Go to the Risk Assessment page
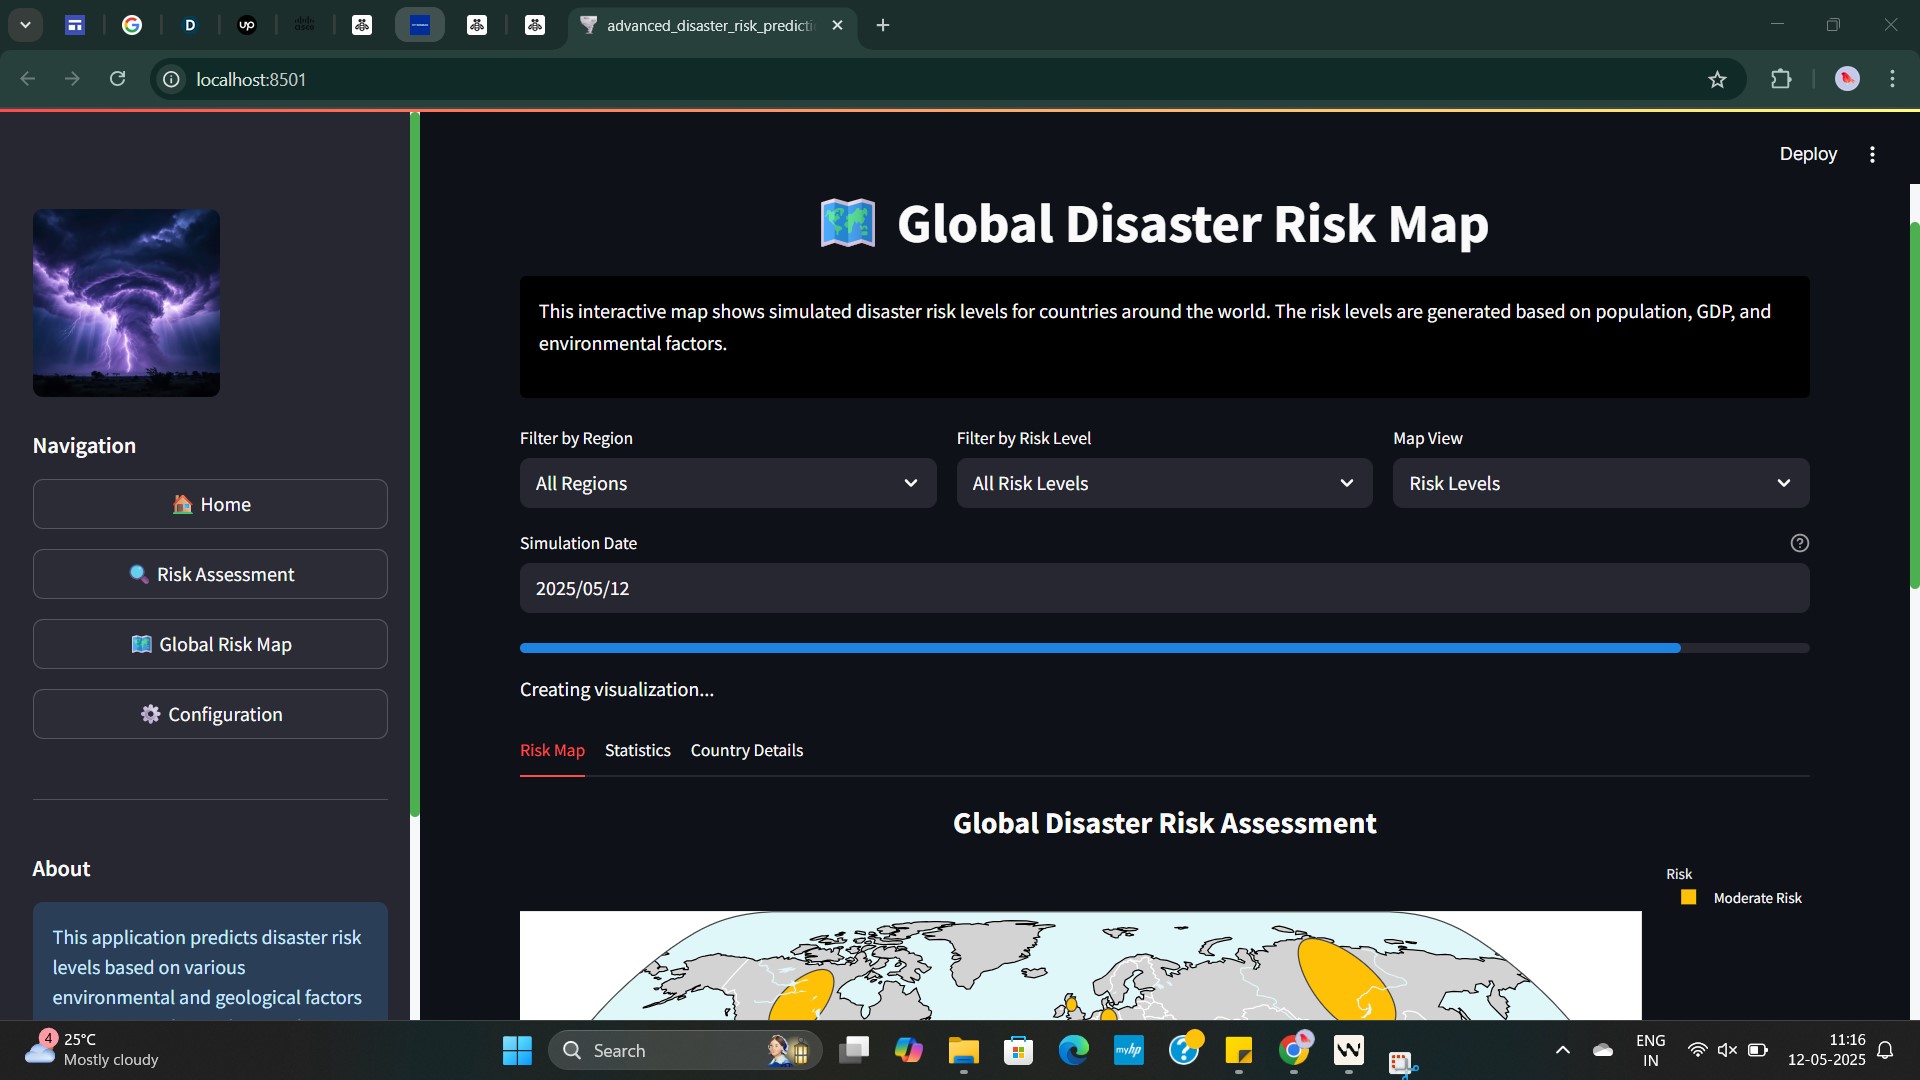The image size is (1920, 1080). [210, 574]
